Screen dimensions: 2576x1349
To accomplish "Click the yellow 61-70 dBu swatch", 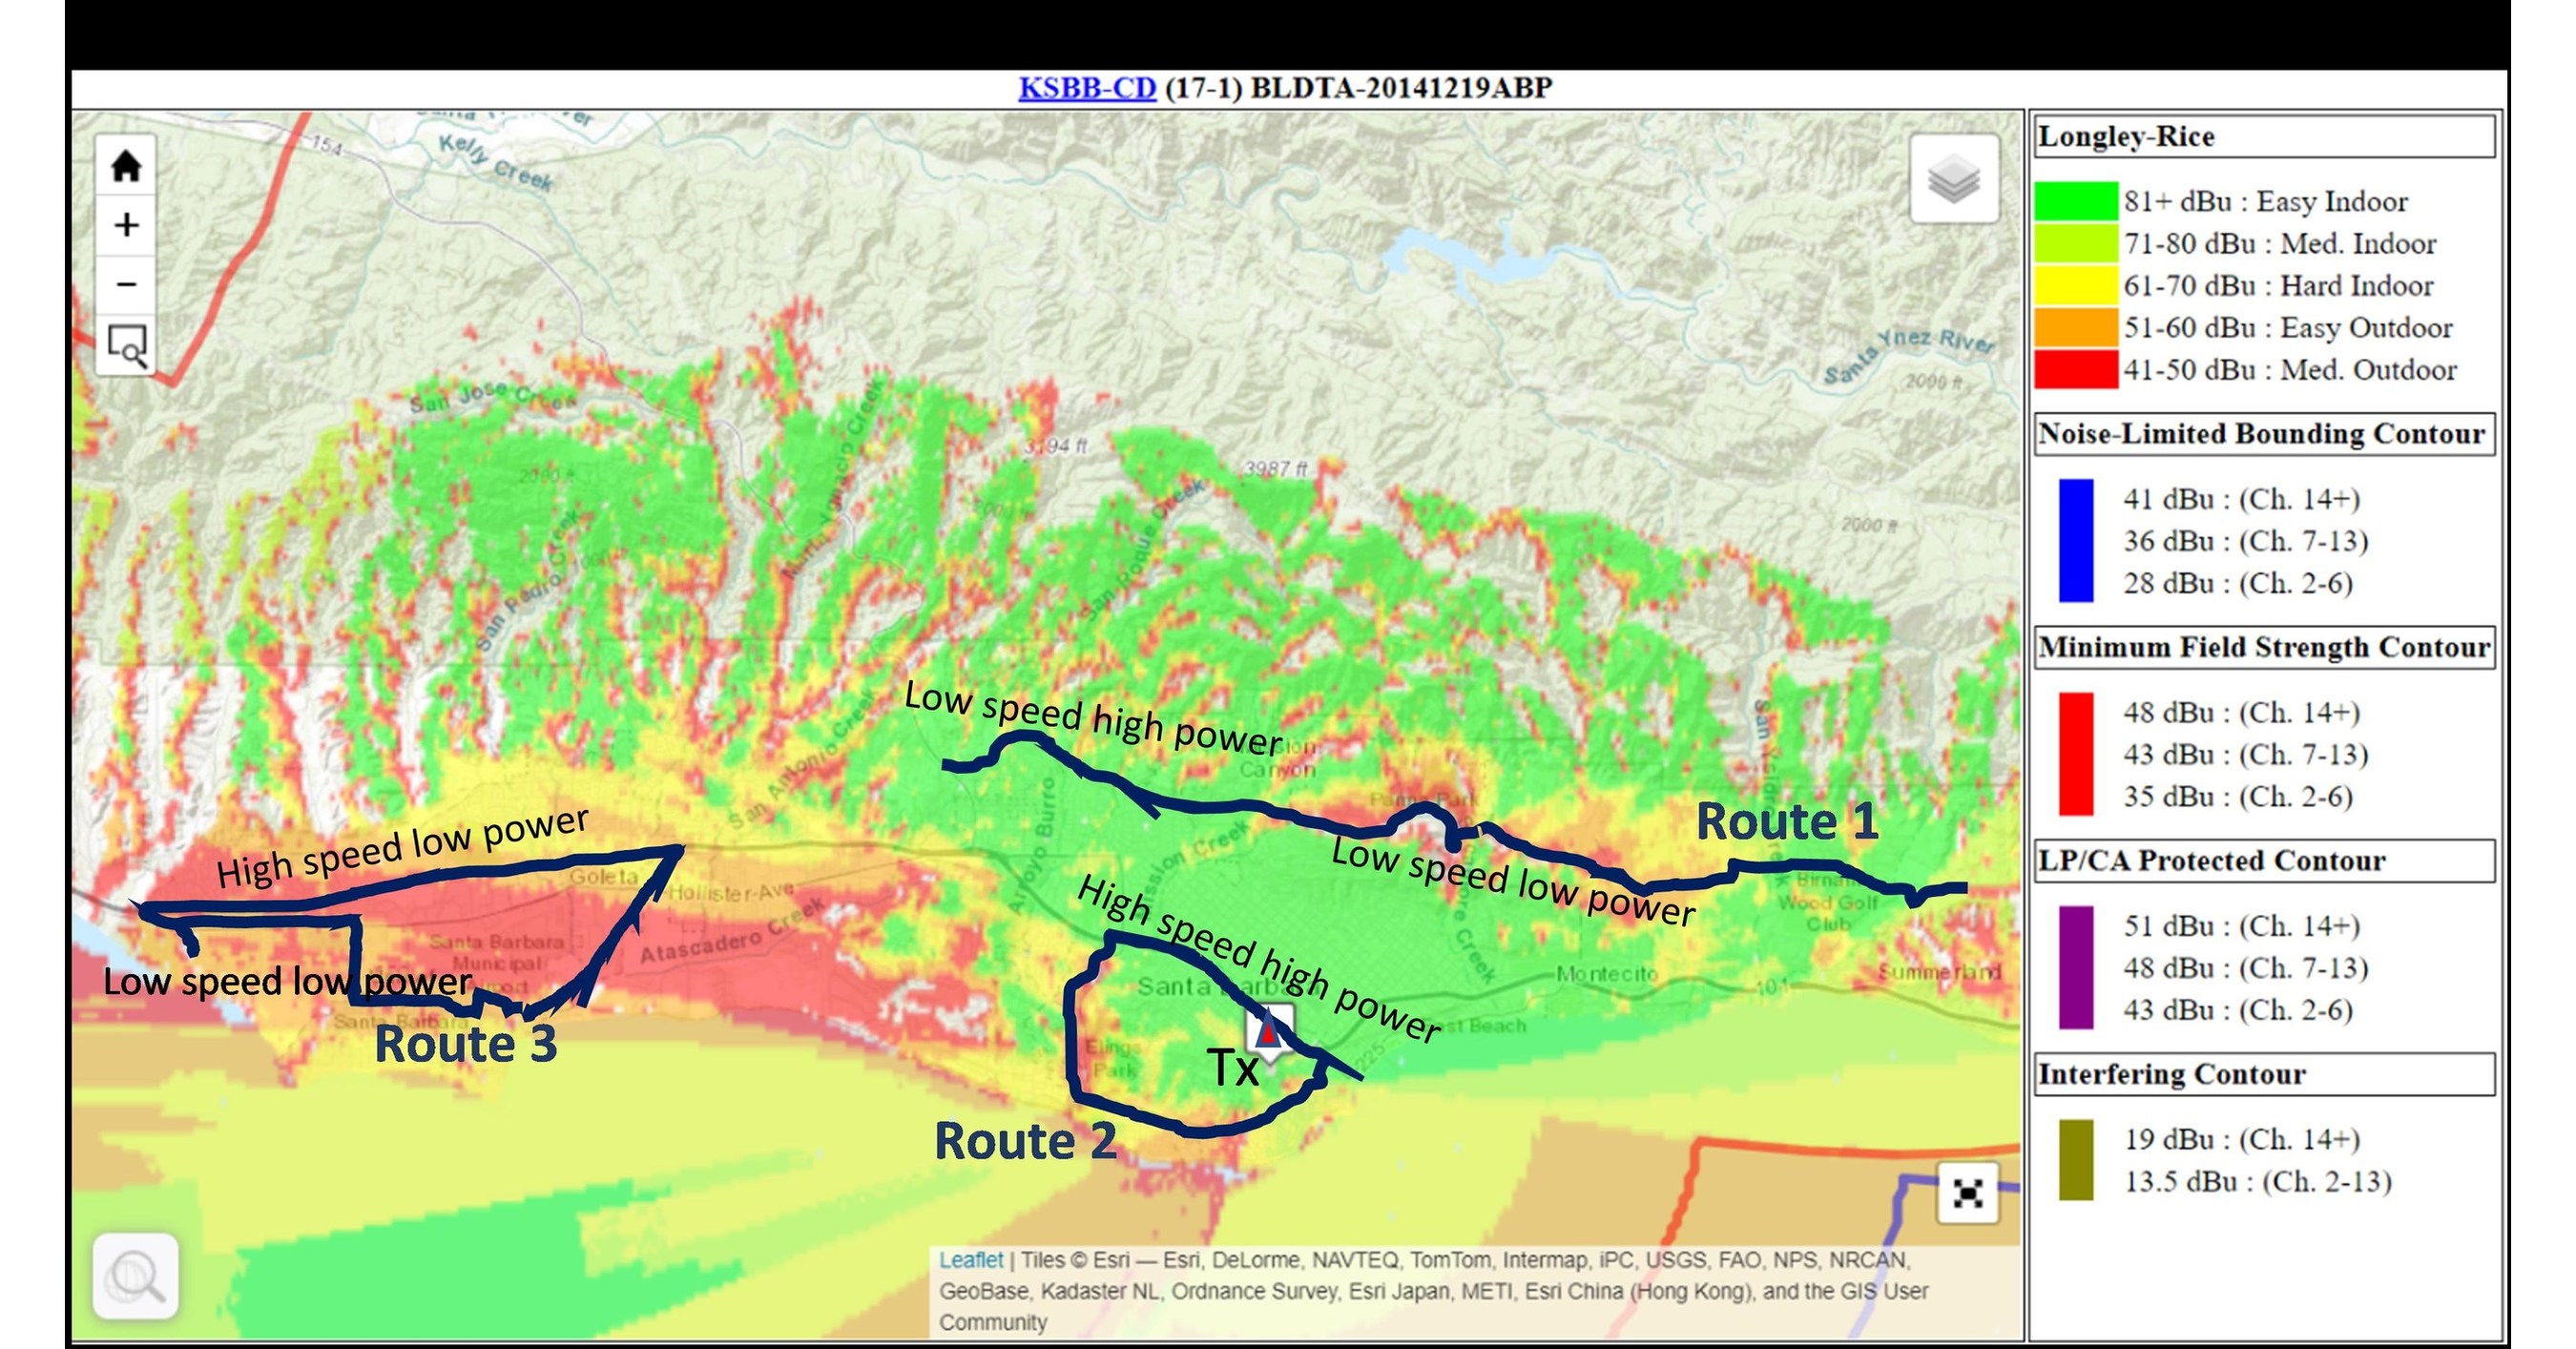I will [2076, 285].
